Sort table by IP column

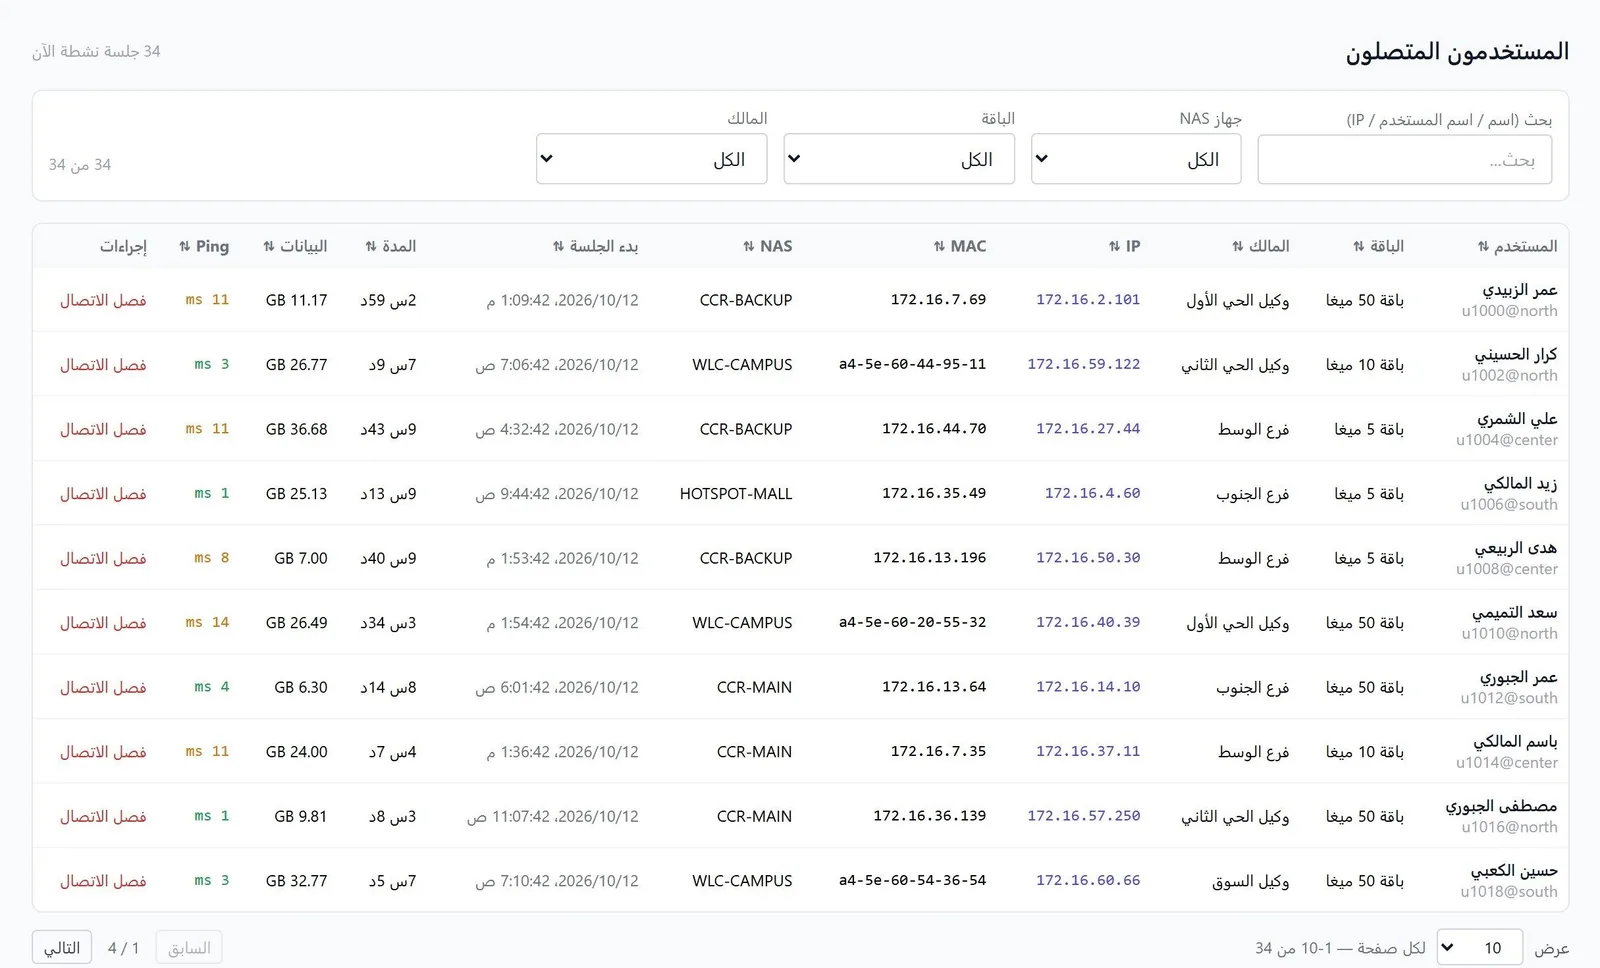[x=1124, y=246]
